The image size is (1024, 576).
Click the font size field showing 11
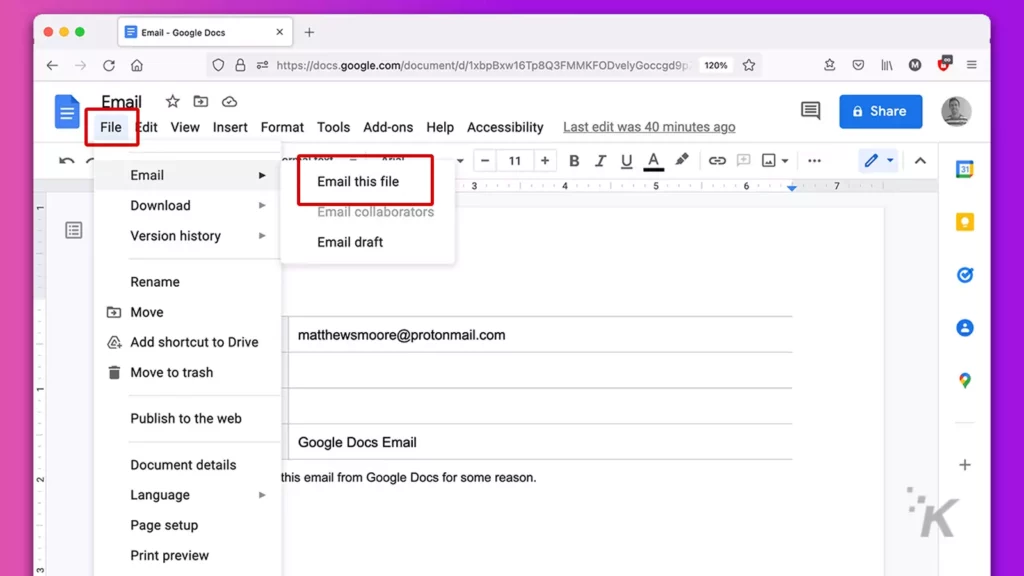(515, 161)
